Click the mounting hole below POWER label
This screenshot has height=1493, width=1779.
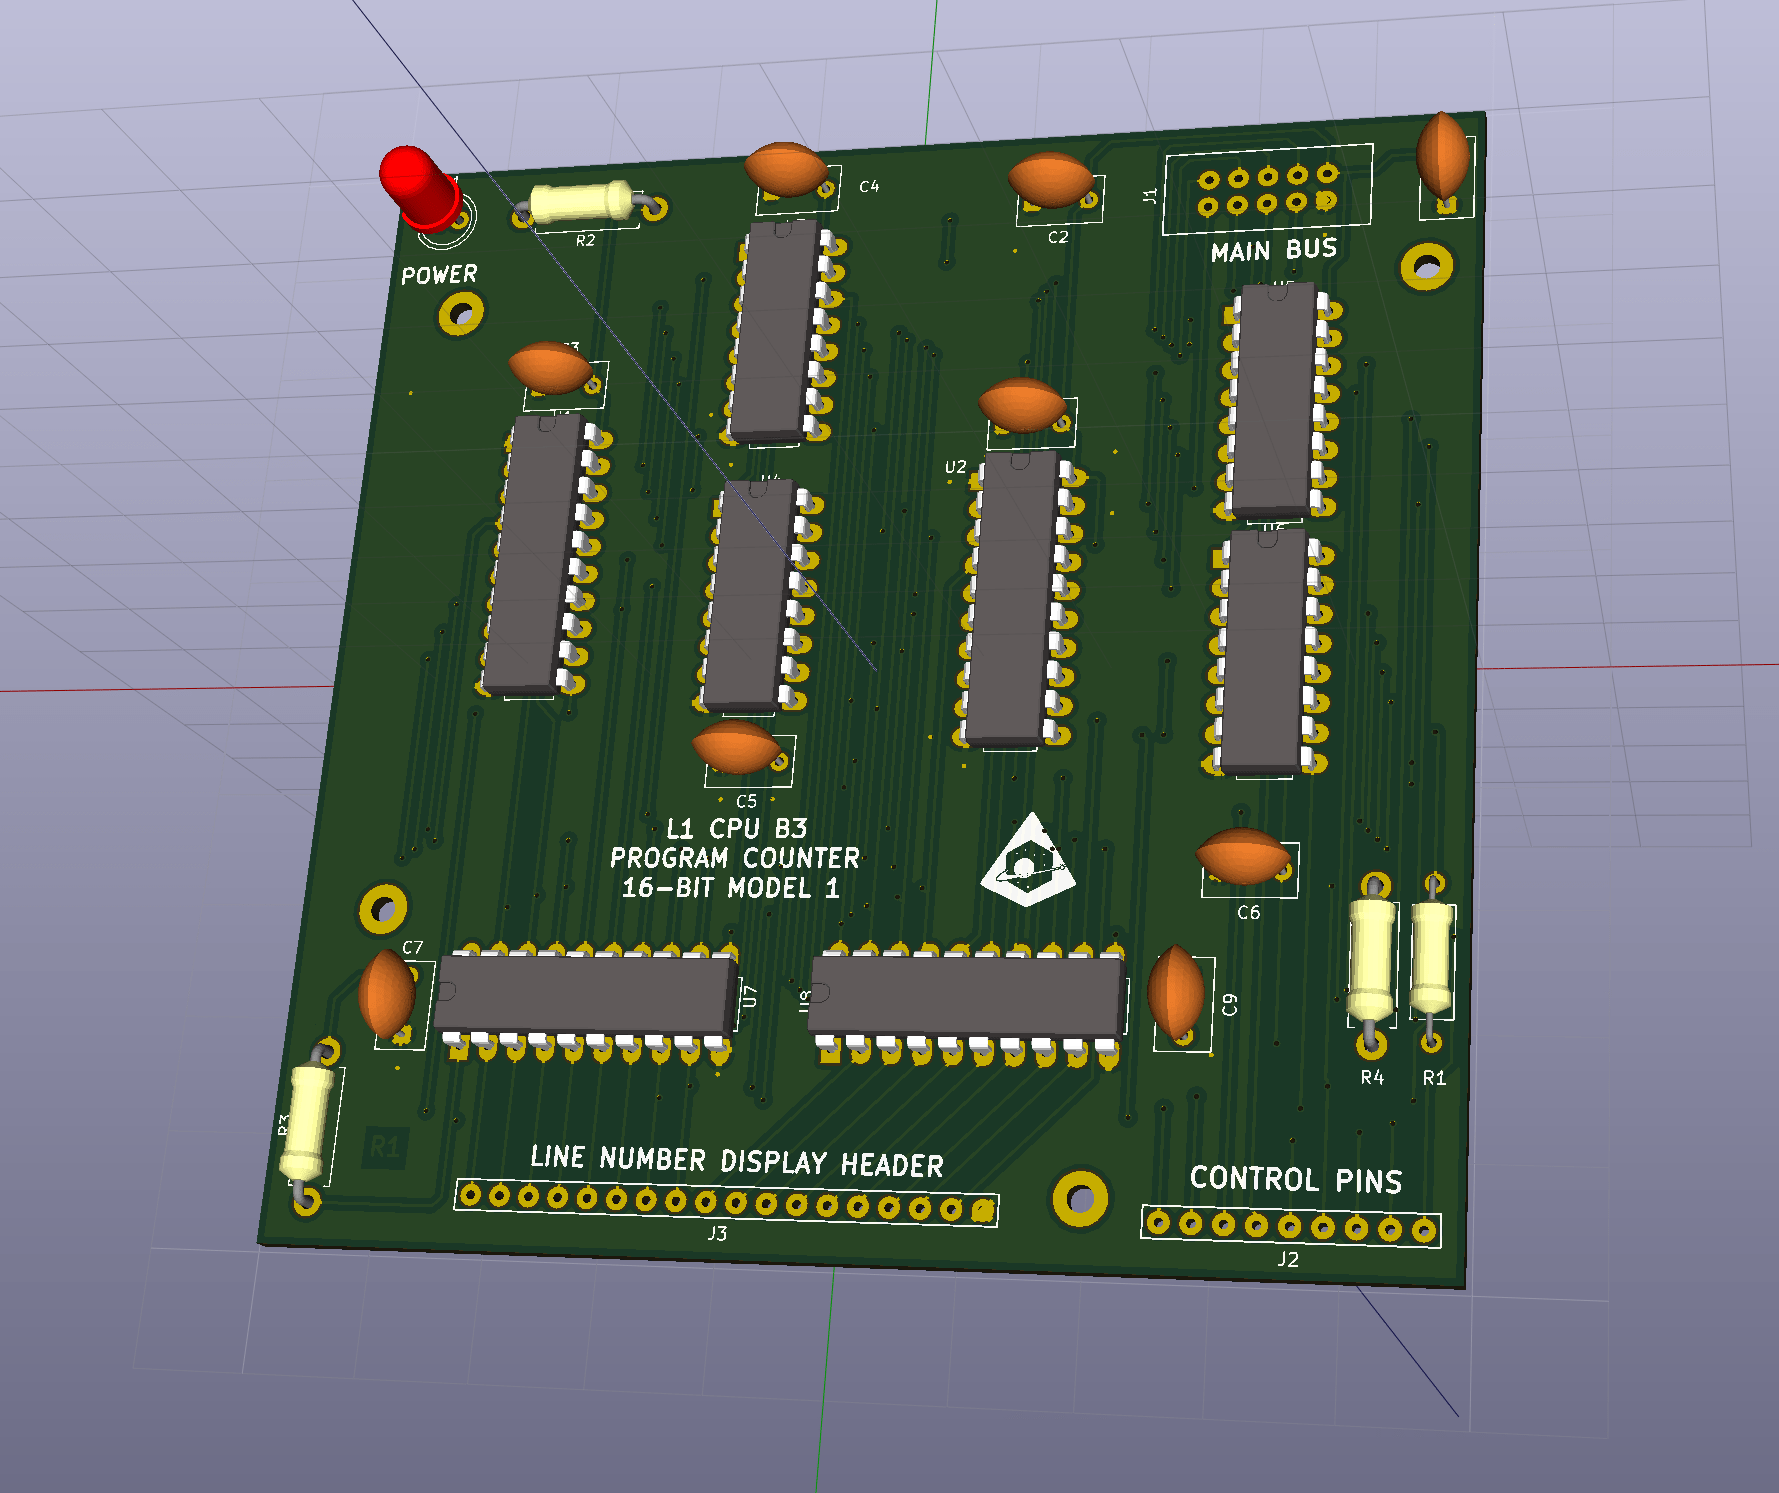click(462, 315)
